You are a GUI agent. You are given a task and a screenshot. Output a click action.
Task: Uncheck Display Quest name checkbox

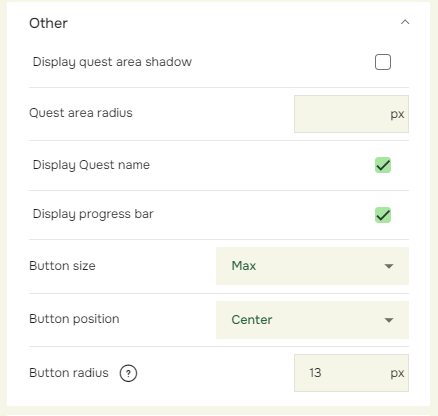click(383, 165)
